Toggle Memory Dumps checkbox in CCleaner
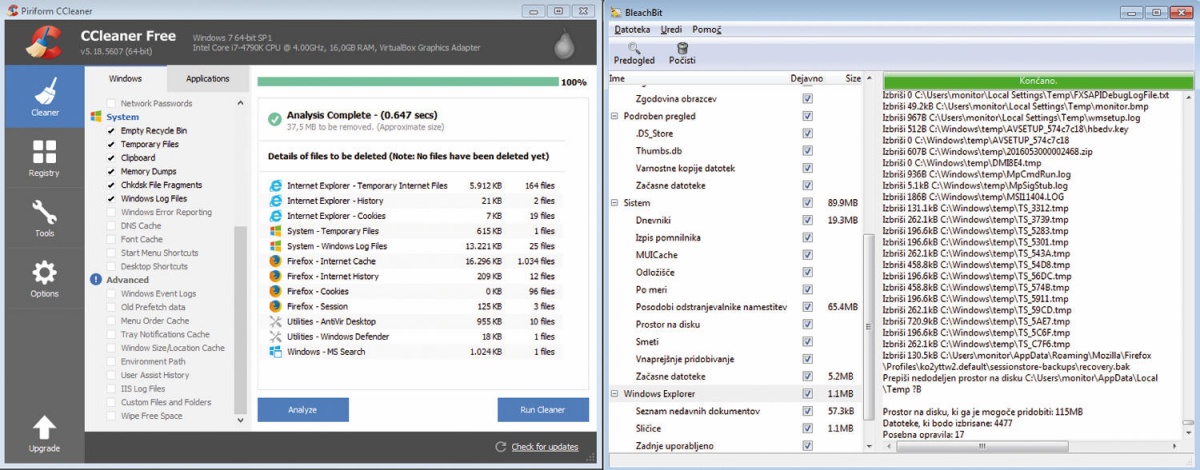The width and height of the screenshot is (1200, 470). coord(112,172)
